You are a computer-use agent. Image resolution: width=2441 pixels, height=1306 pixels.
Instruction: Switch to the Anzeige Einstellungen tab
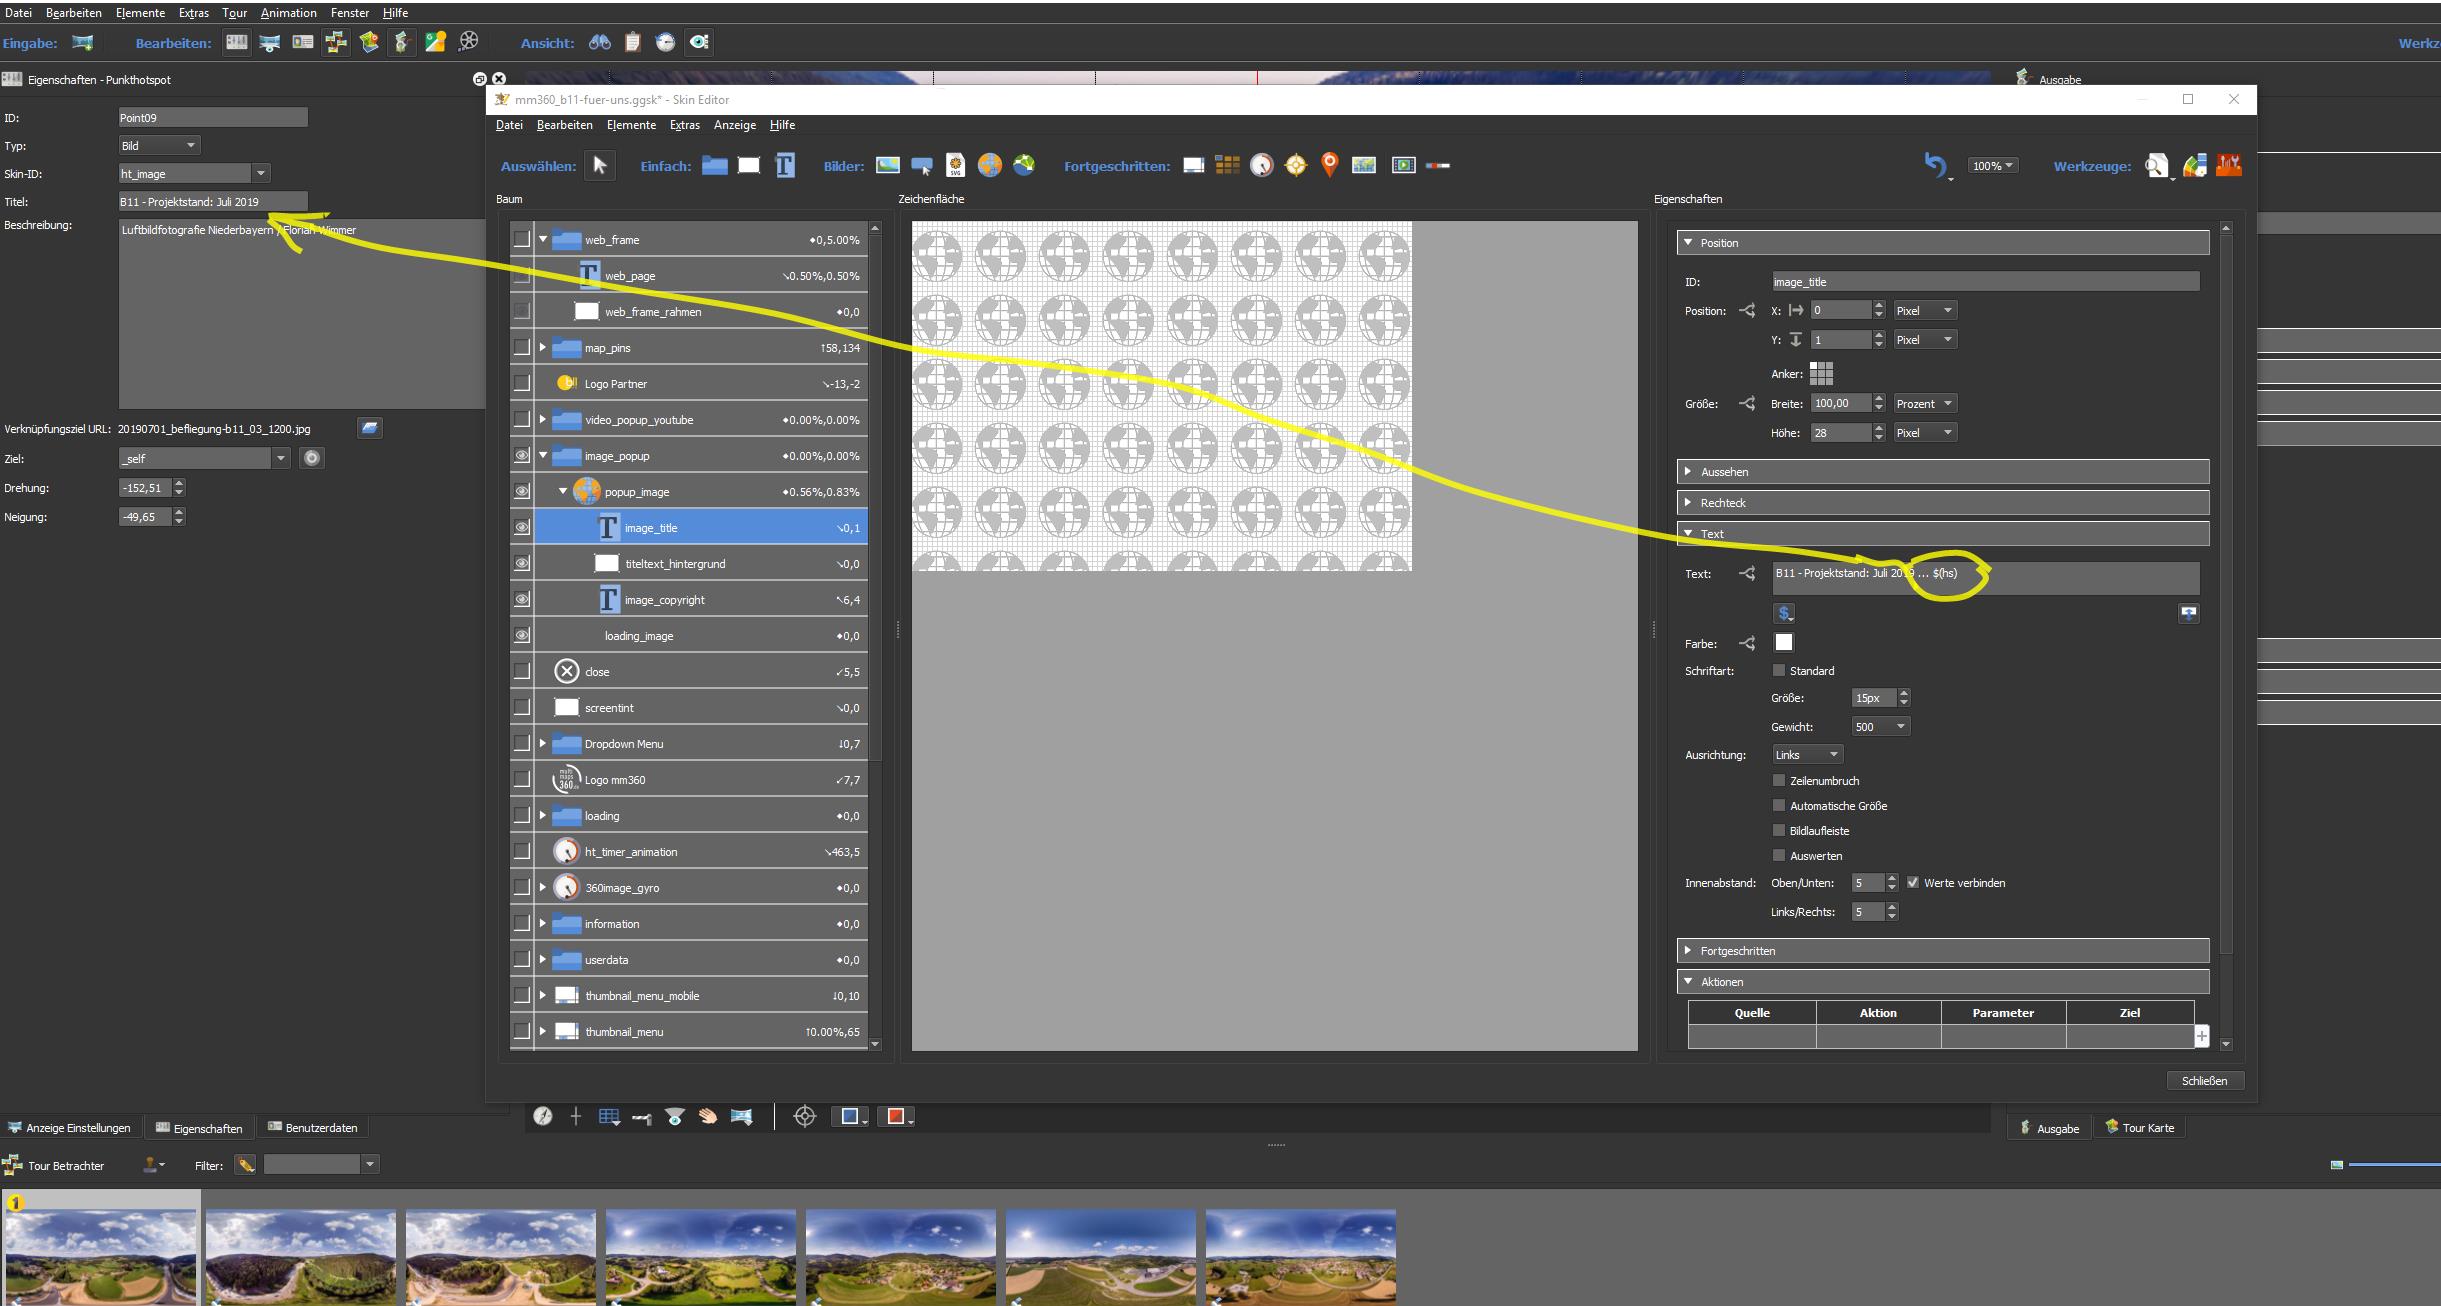(70, 1127)
